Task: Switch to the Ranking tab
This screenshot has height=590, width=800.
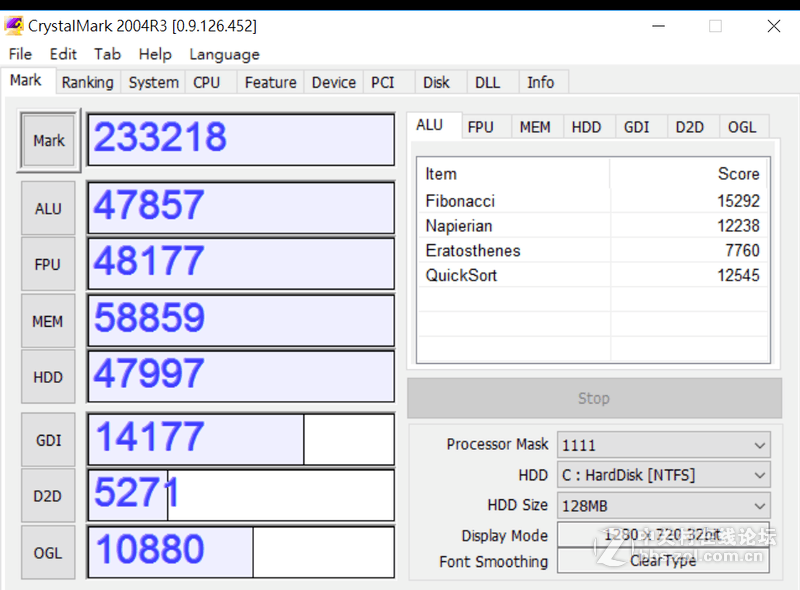Action: pos(87,82)
